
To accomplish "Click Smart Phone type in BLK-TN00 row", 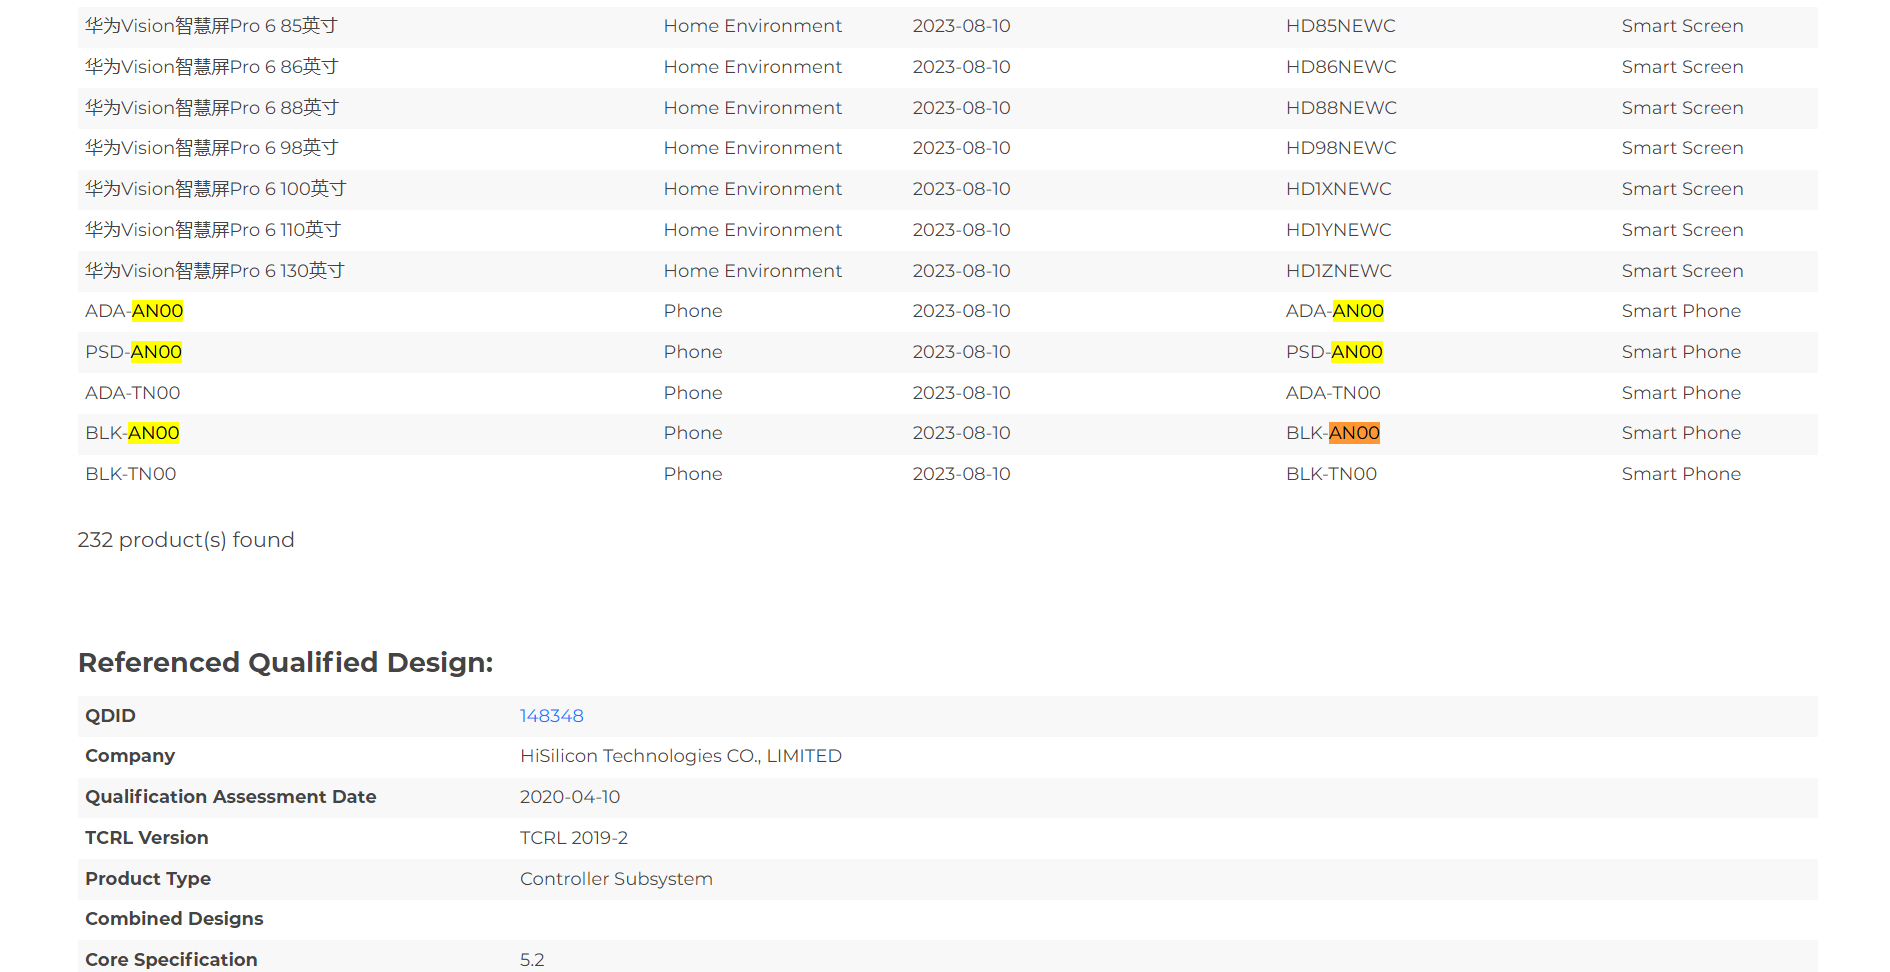I will (1681, 474).
